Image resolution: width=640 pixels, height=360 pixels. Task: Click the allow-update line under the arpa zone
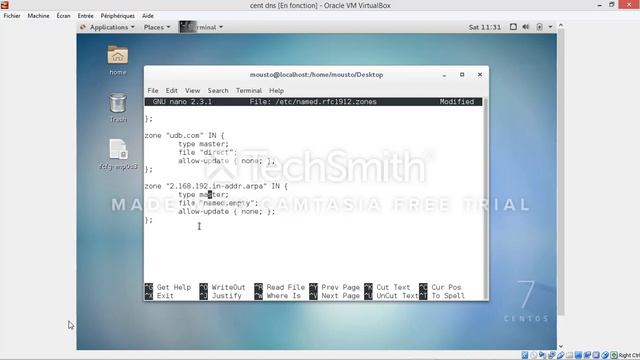coord(227,211)
